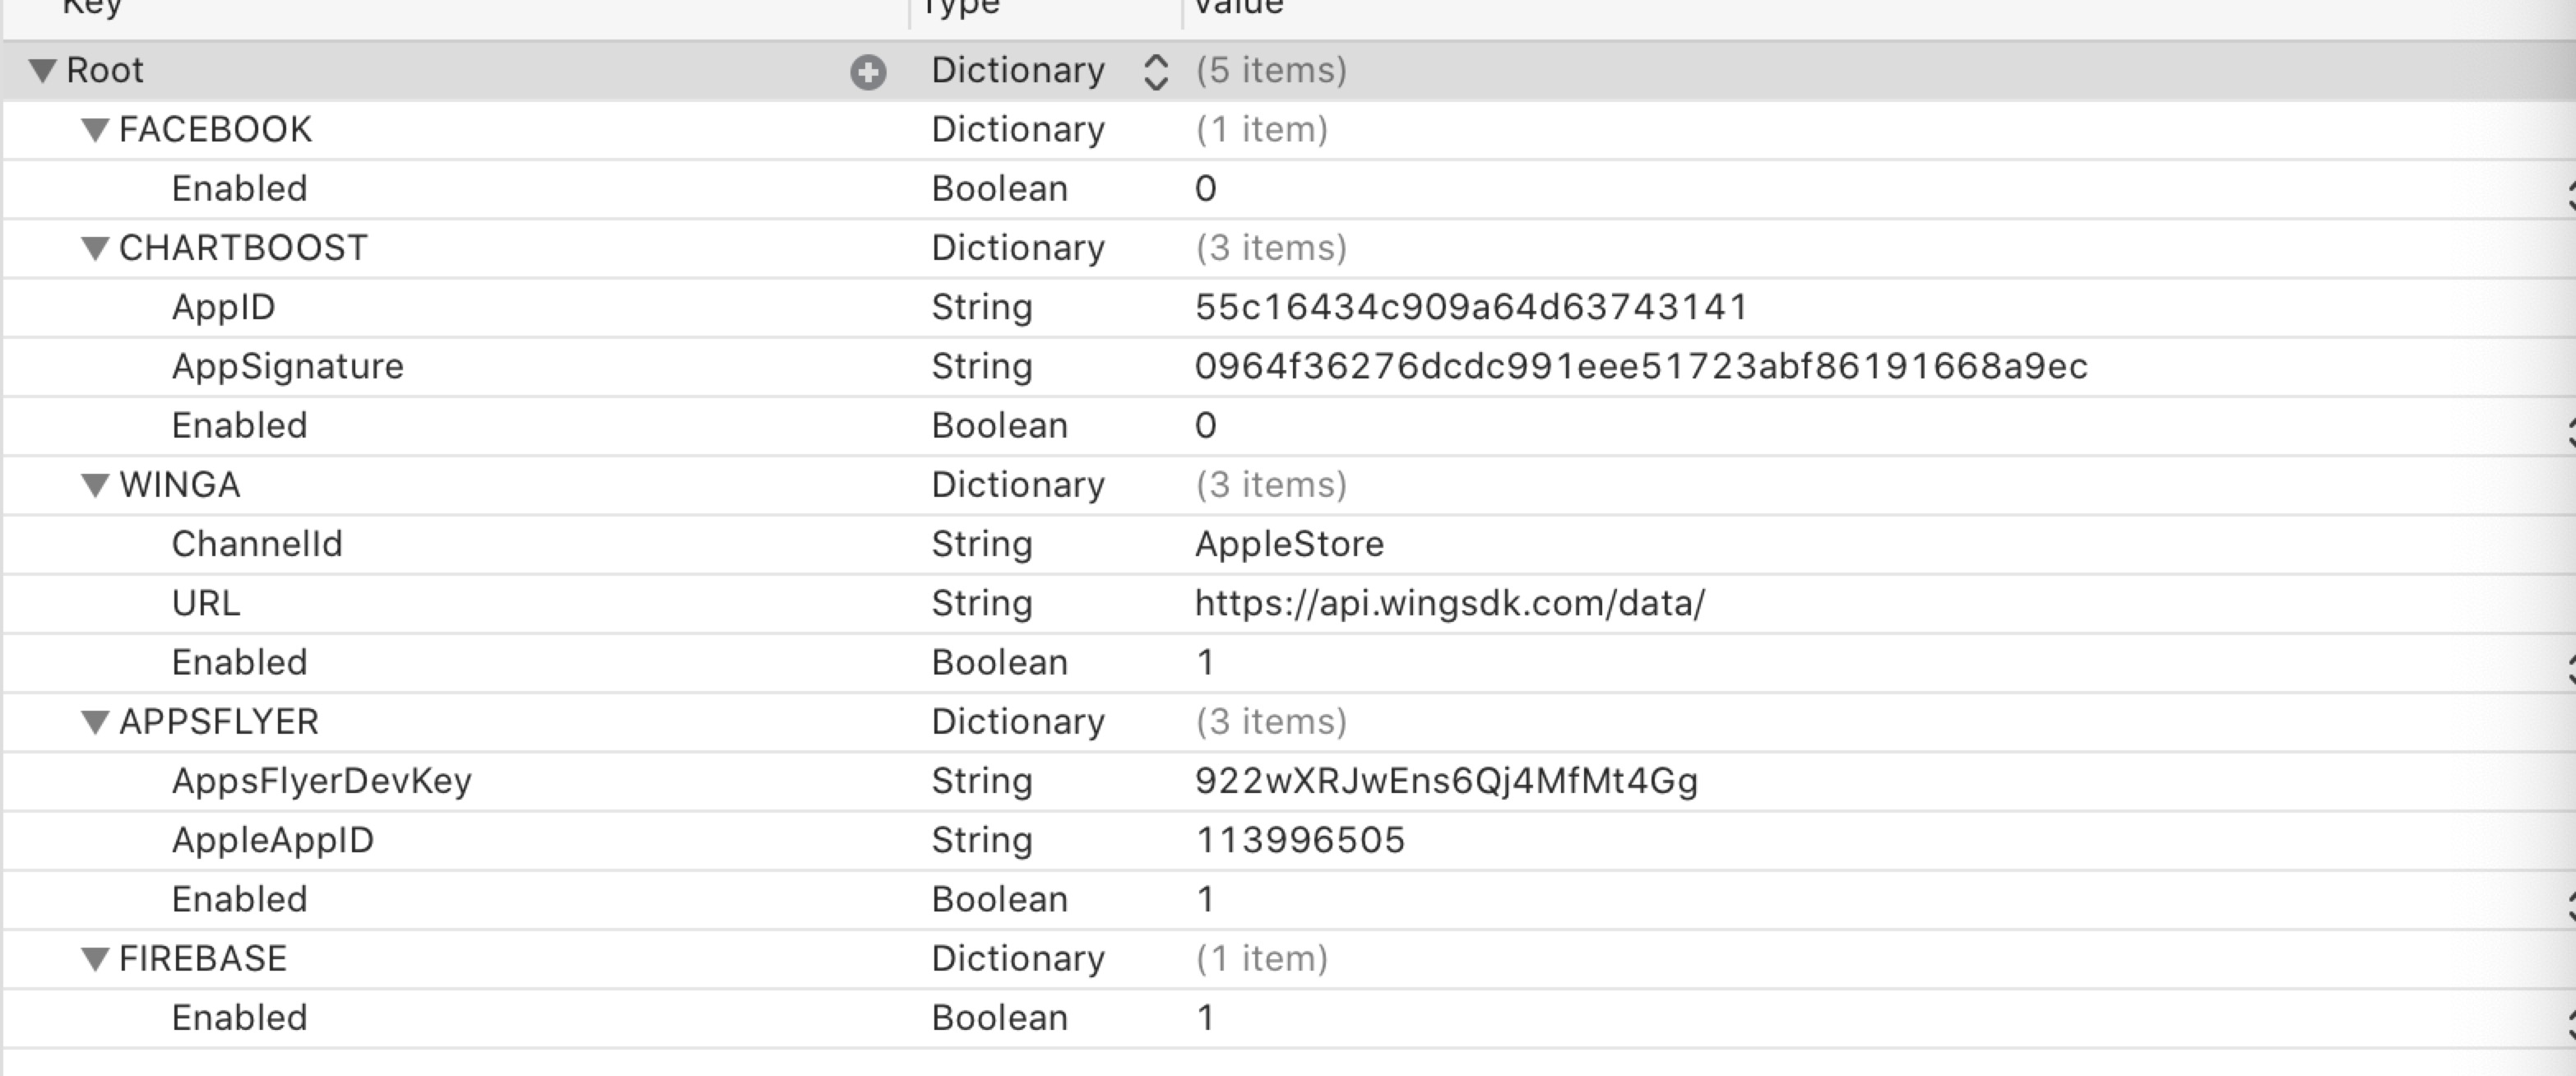Click FACEBOOK value (1 item)
This screenshot has height=1076, width=2576.
1261,130
